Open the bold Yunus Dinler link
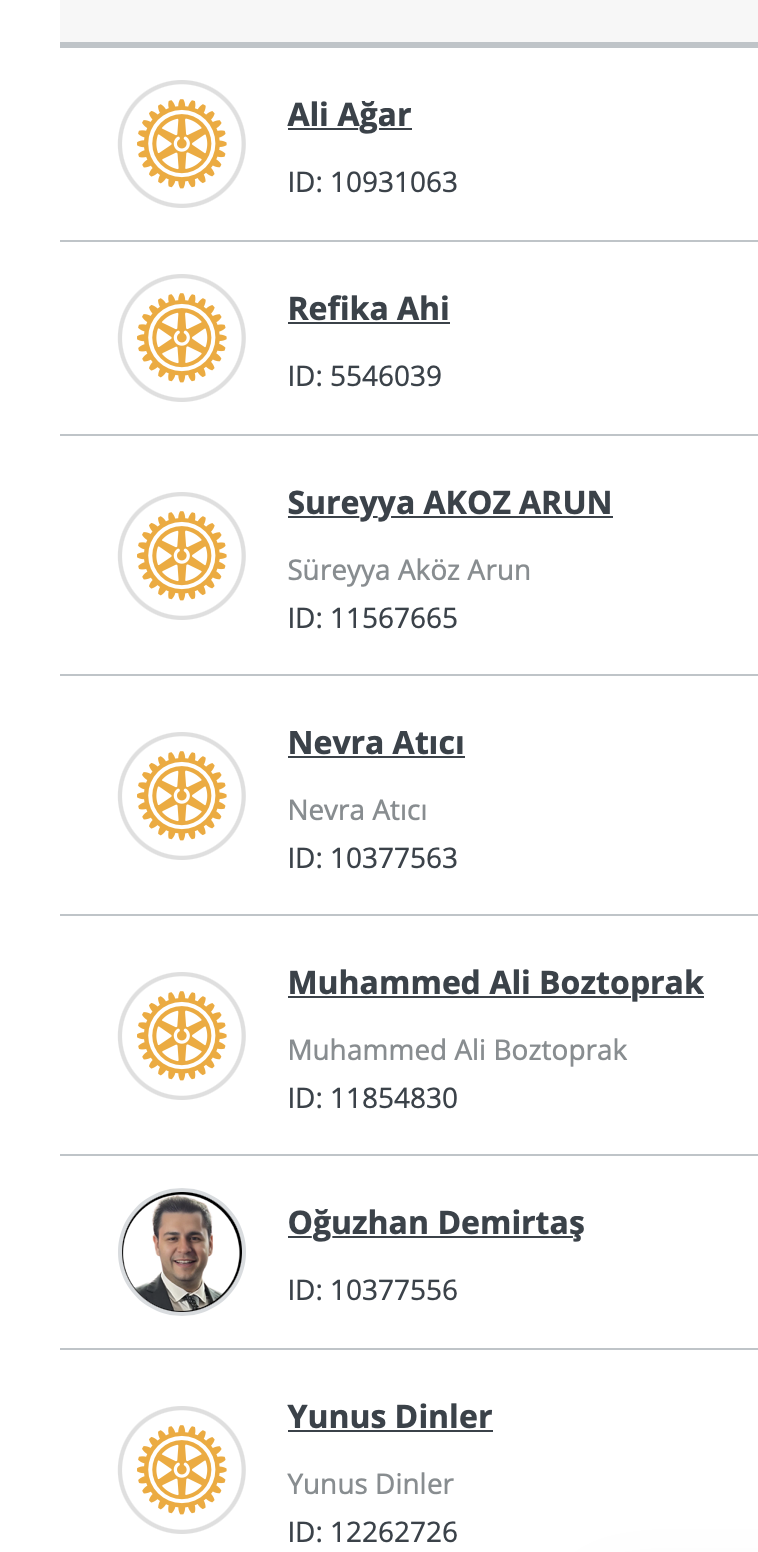 pos(389,1417)
